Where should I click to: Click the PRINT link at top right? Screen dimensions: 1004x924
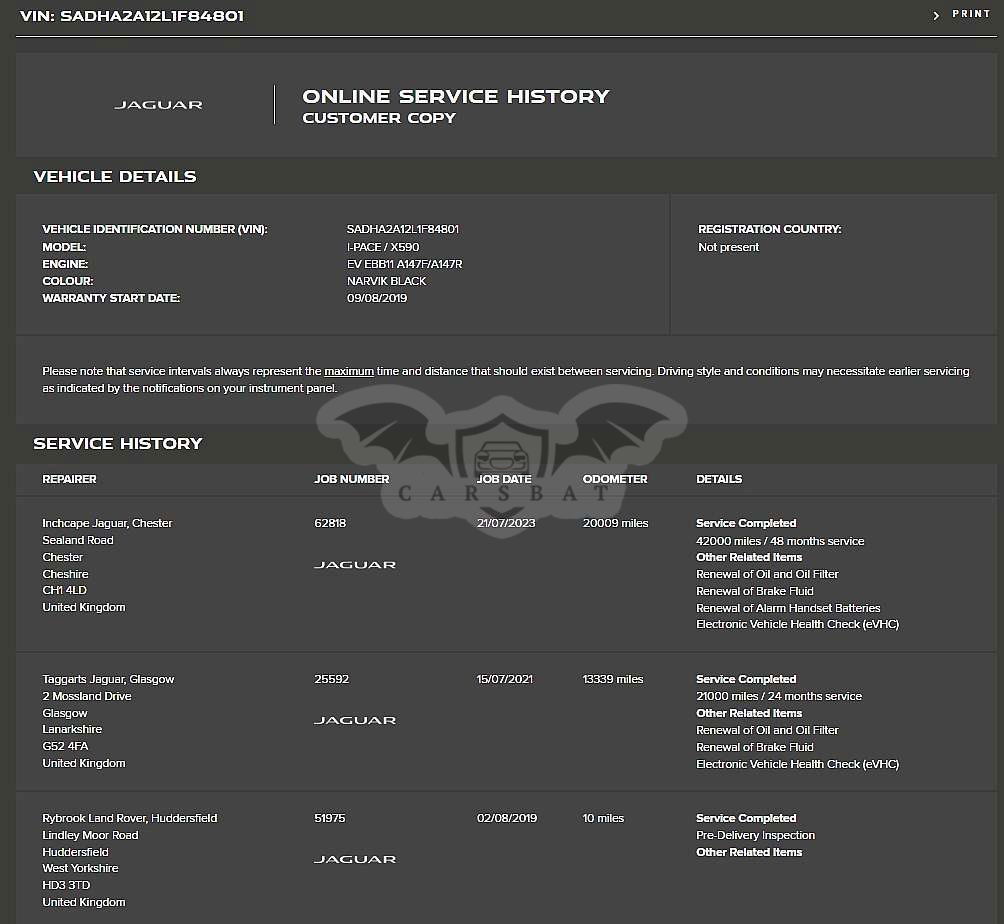[970, 14]
